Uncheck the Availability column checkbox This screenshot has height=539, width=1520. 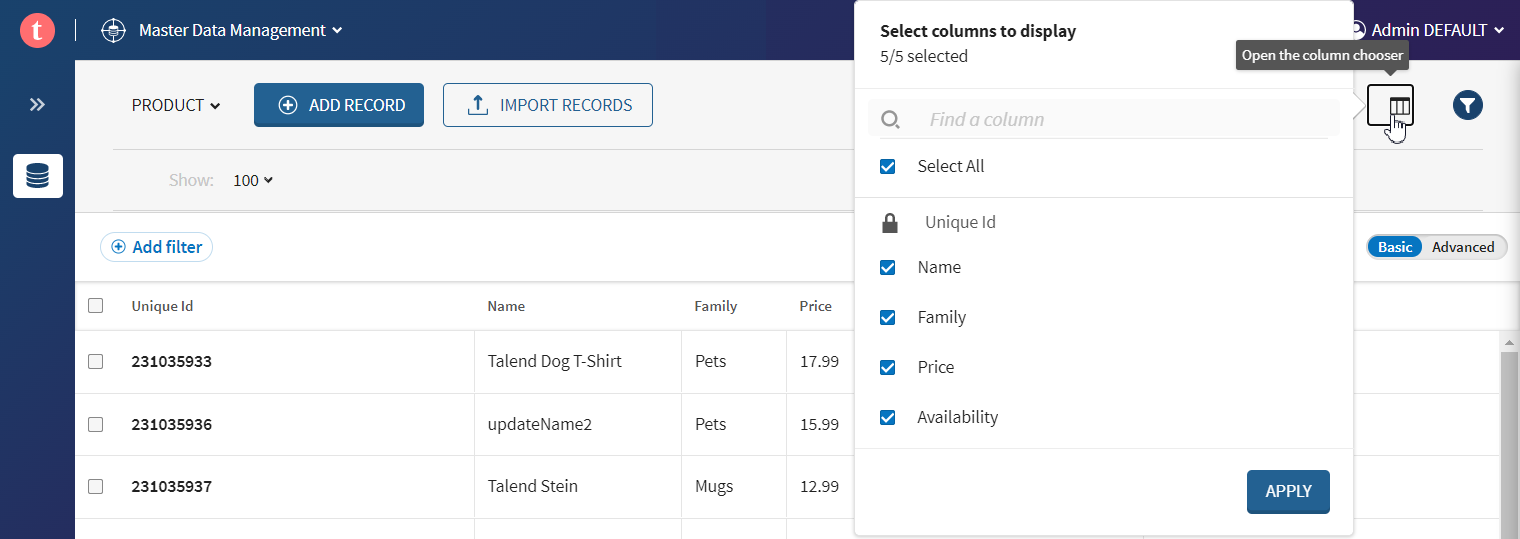[x=887, y=418]
